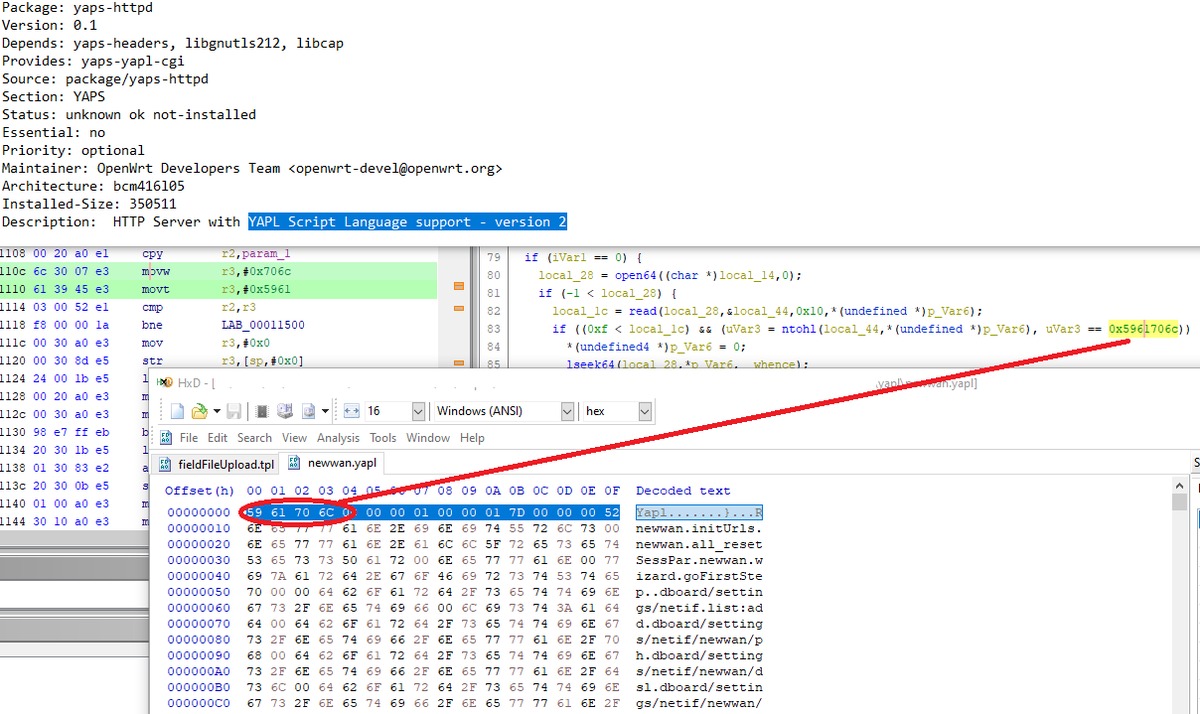
Task: Open the Edit menu in HxD
Action: coord(218,438)
